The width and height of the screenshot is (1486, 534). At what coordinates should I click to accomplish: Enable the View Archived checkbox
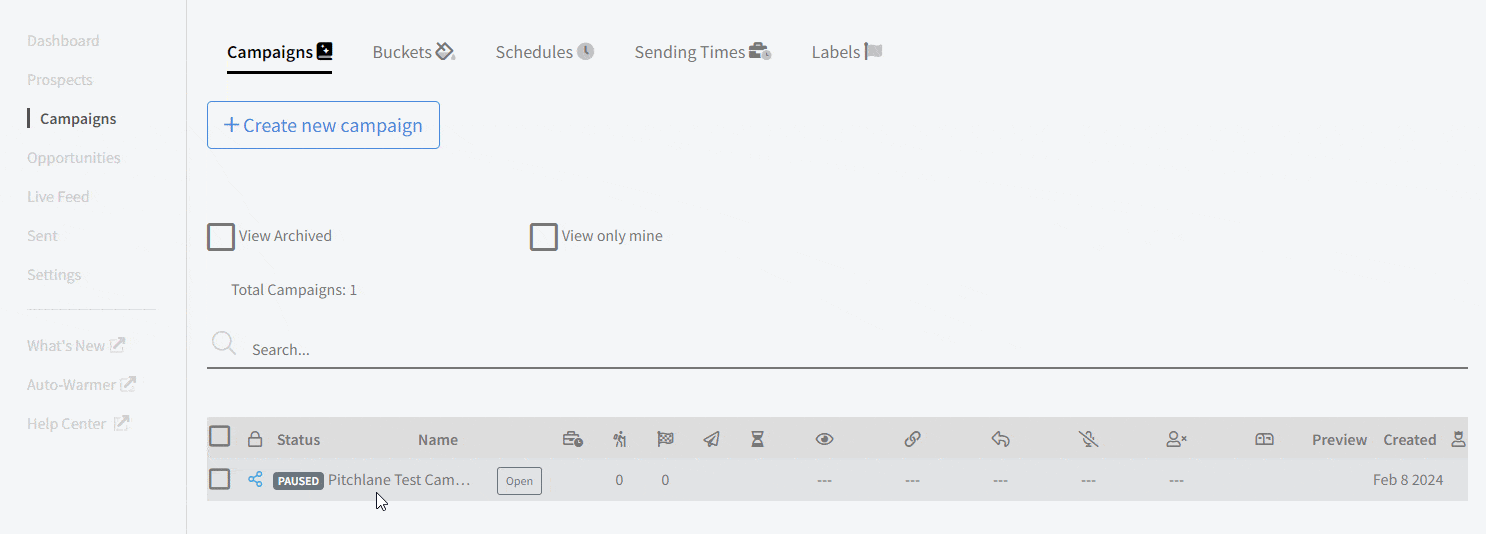221,237
